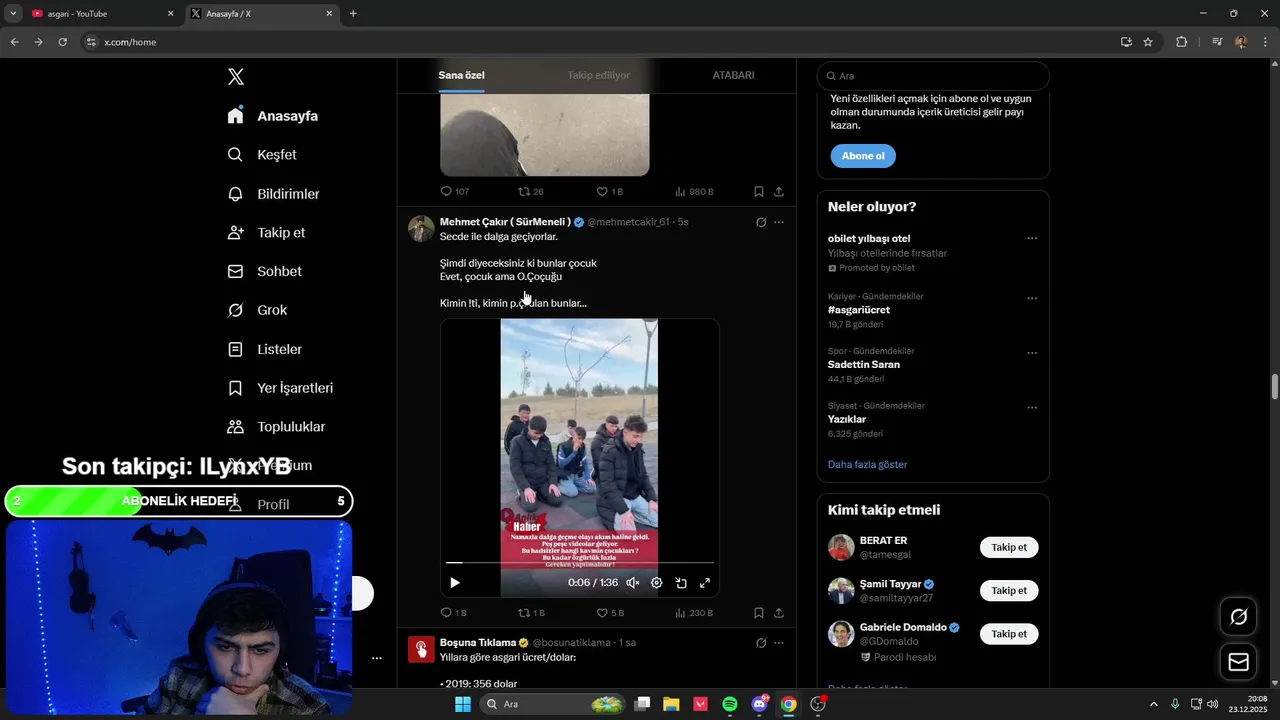Enter video fullscreen
Image resolution: width=1280 pixels, height=720 pixels.
click(705, 583)
